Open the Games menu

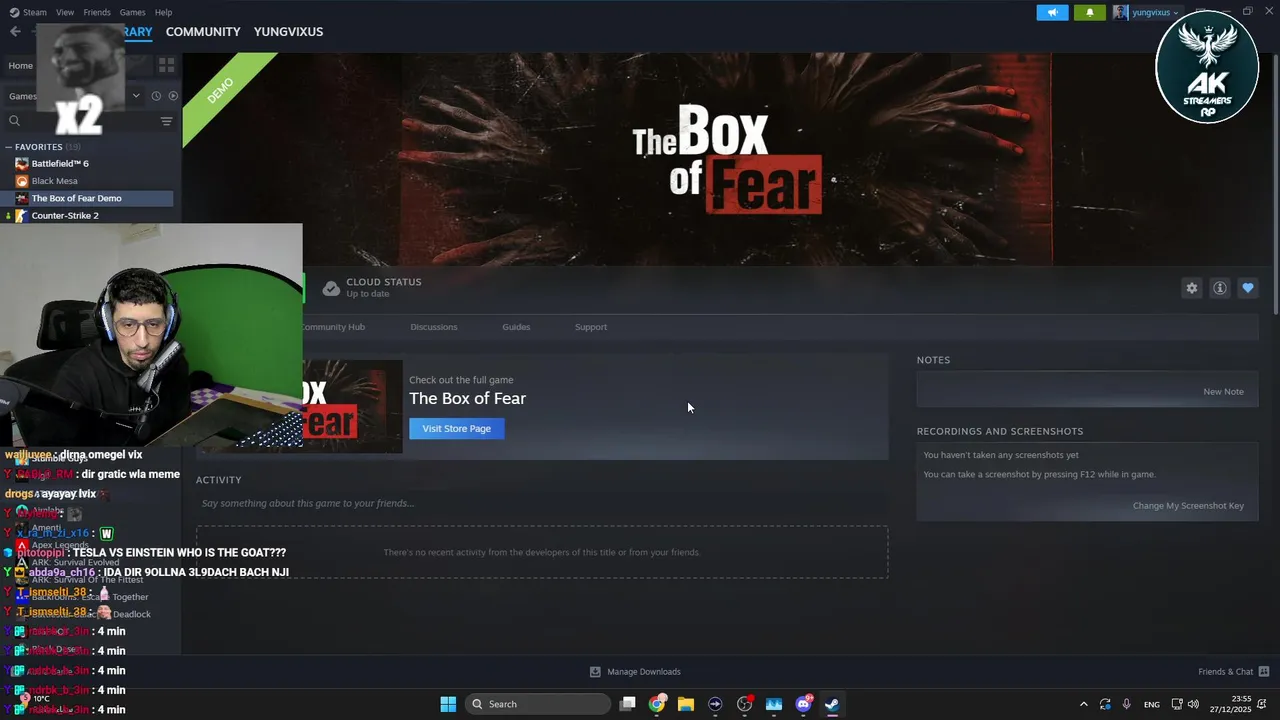tap(132, 12)
